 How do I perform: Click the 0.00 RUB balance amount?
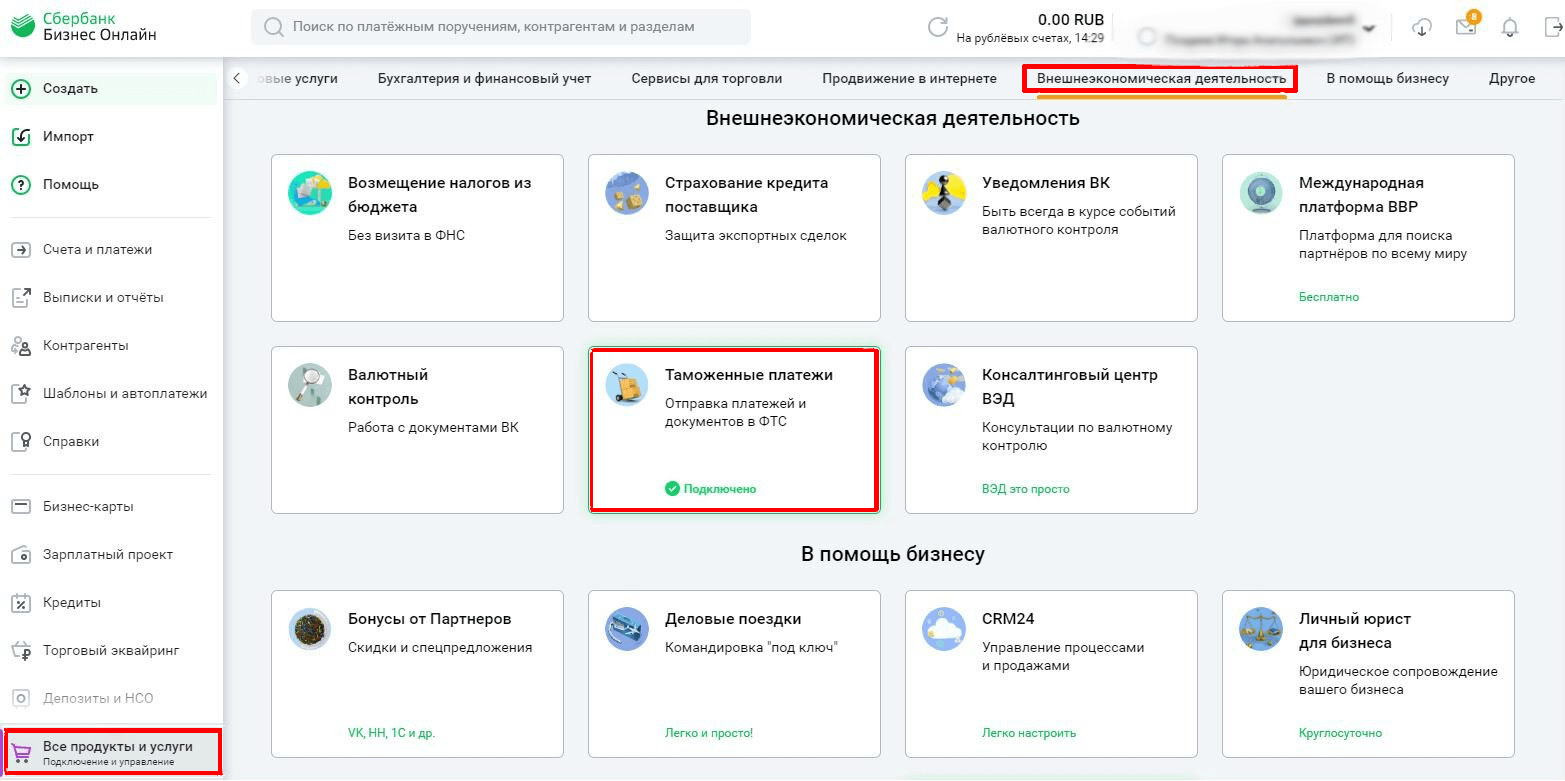click(x=1070, y=19)
